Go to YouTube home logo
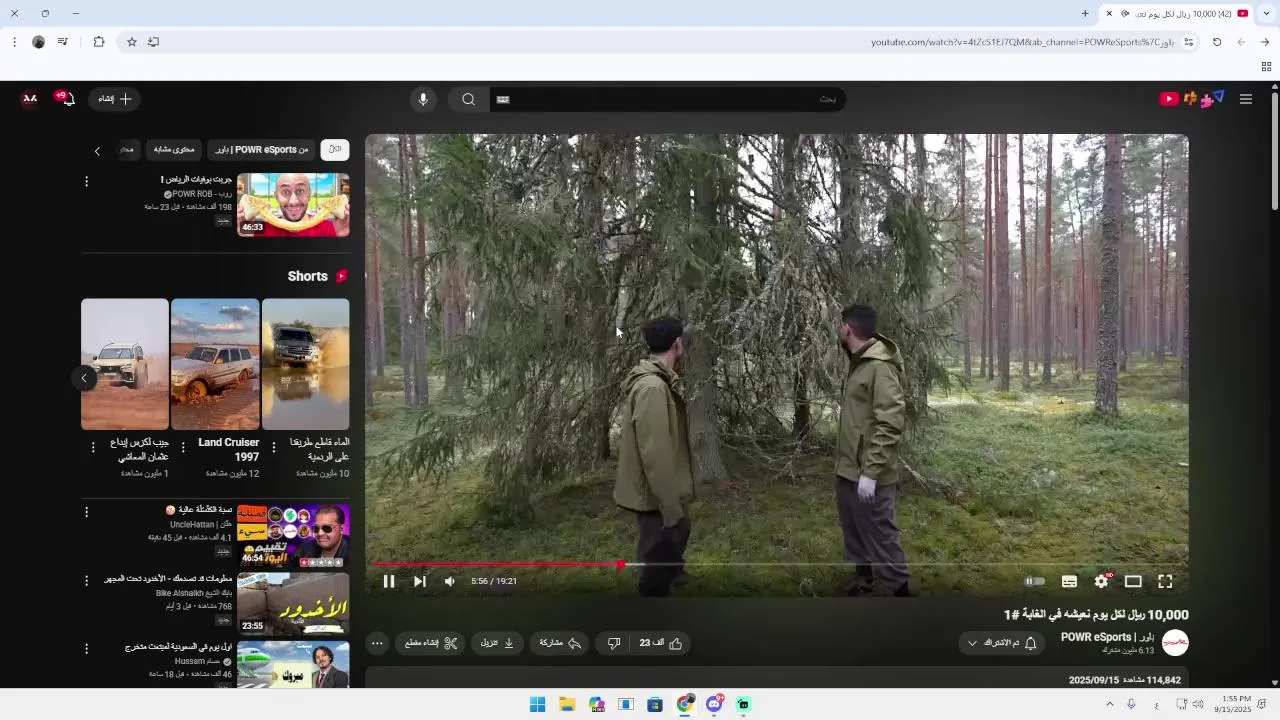Viewport: 1280px width, 720px height. 1192,99
